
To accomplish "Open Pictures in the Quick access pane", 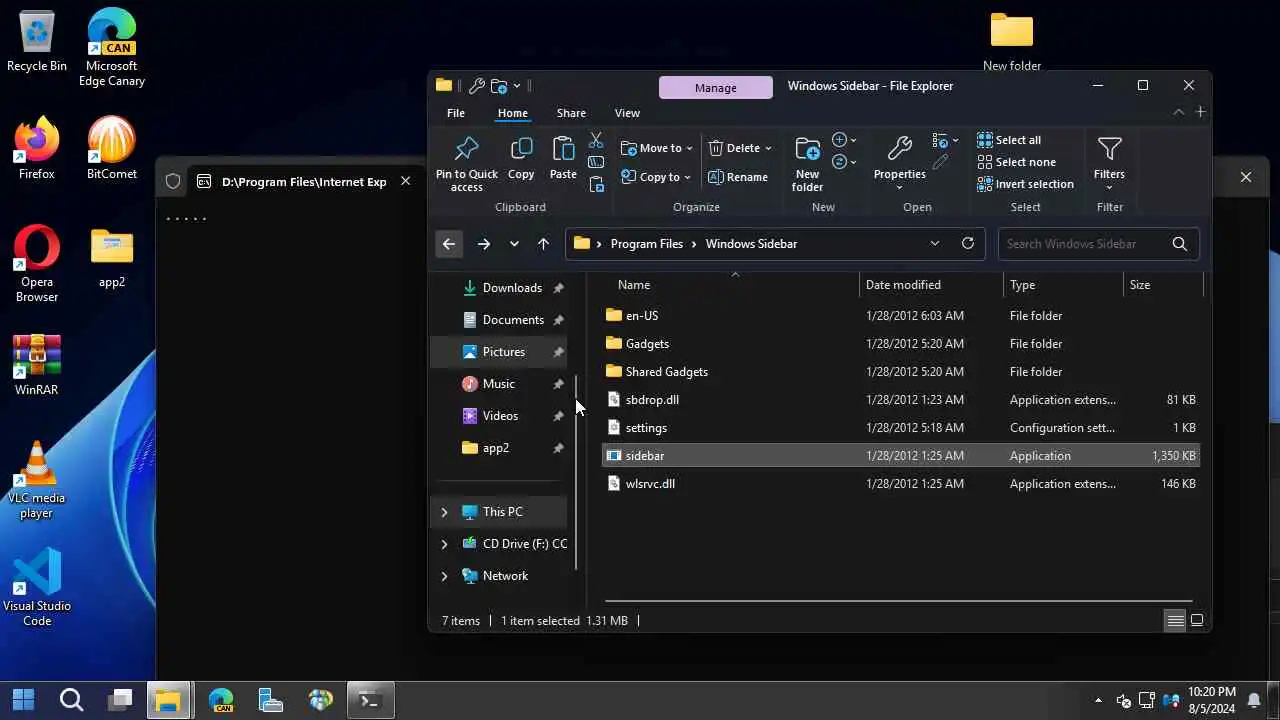I will [499, 352].
